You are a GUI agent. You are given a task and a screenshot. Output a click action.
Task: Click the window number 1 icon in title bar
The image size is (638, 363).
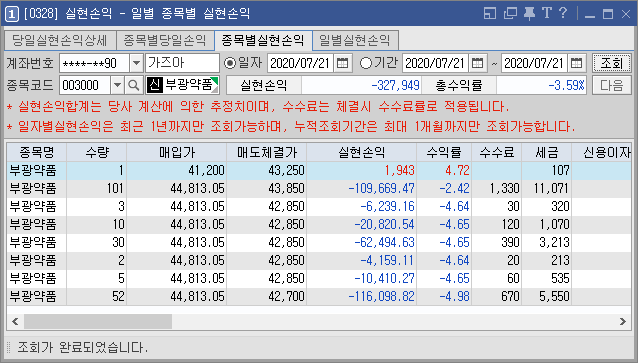(11, 14)
